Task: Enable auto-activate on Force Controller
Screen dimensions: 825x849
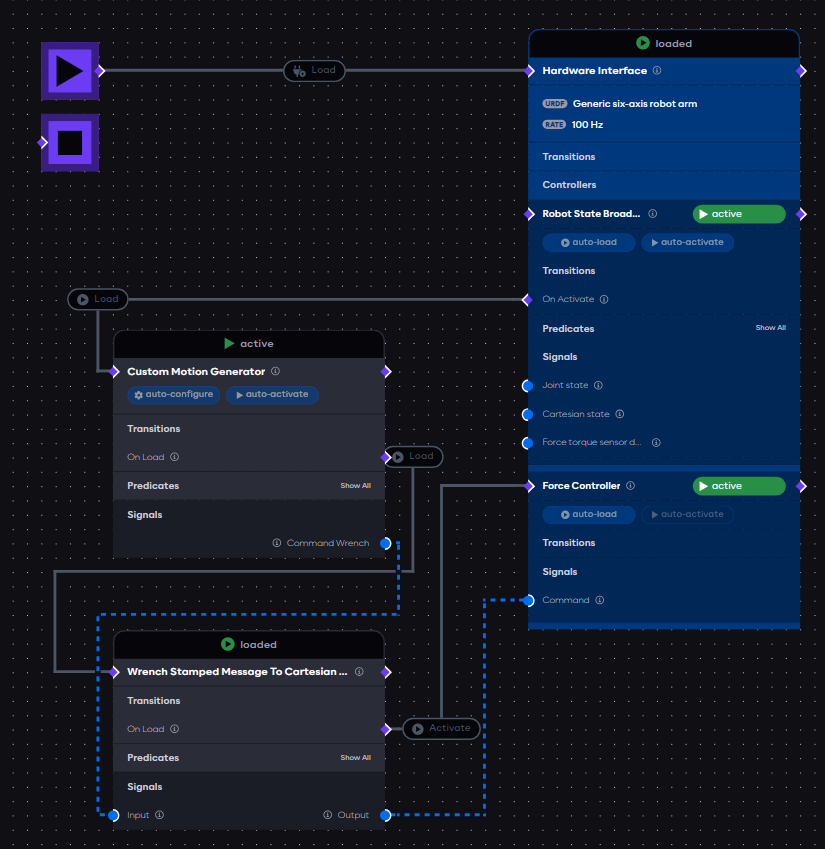Action: point(687,514)
